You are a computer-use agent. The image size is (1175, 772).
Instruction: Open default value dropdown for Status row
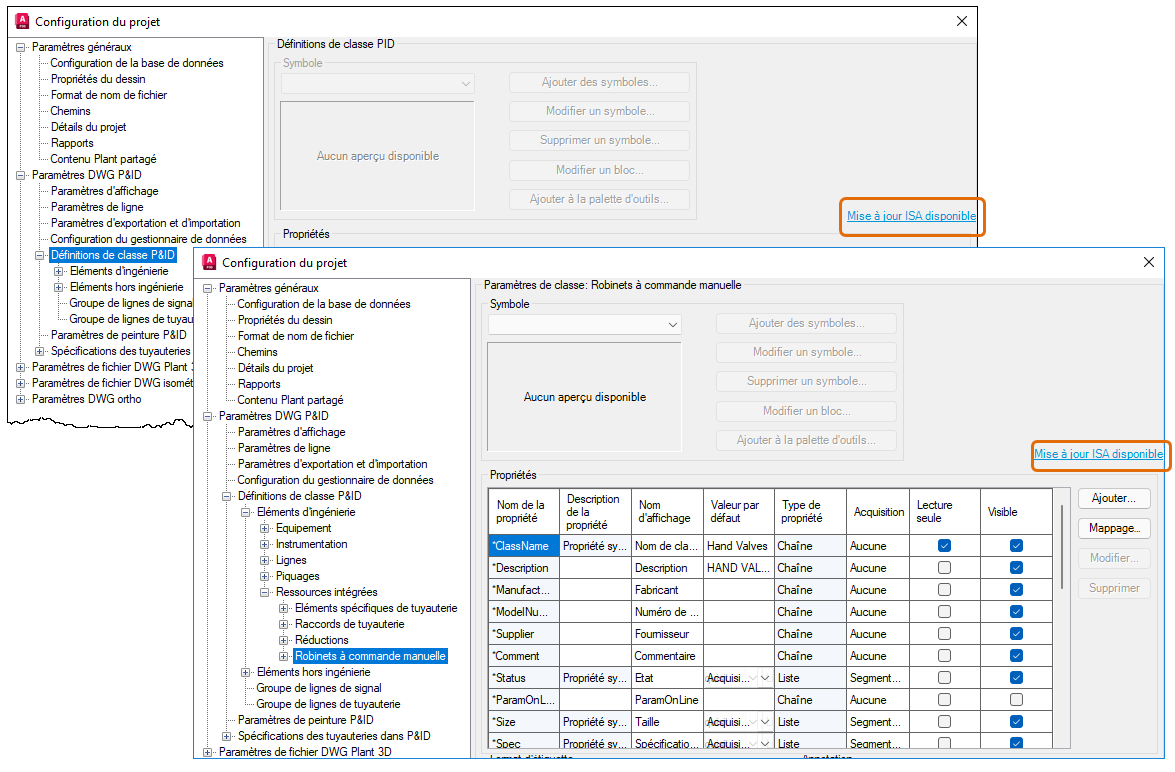pos(764,678)
